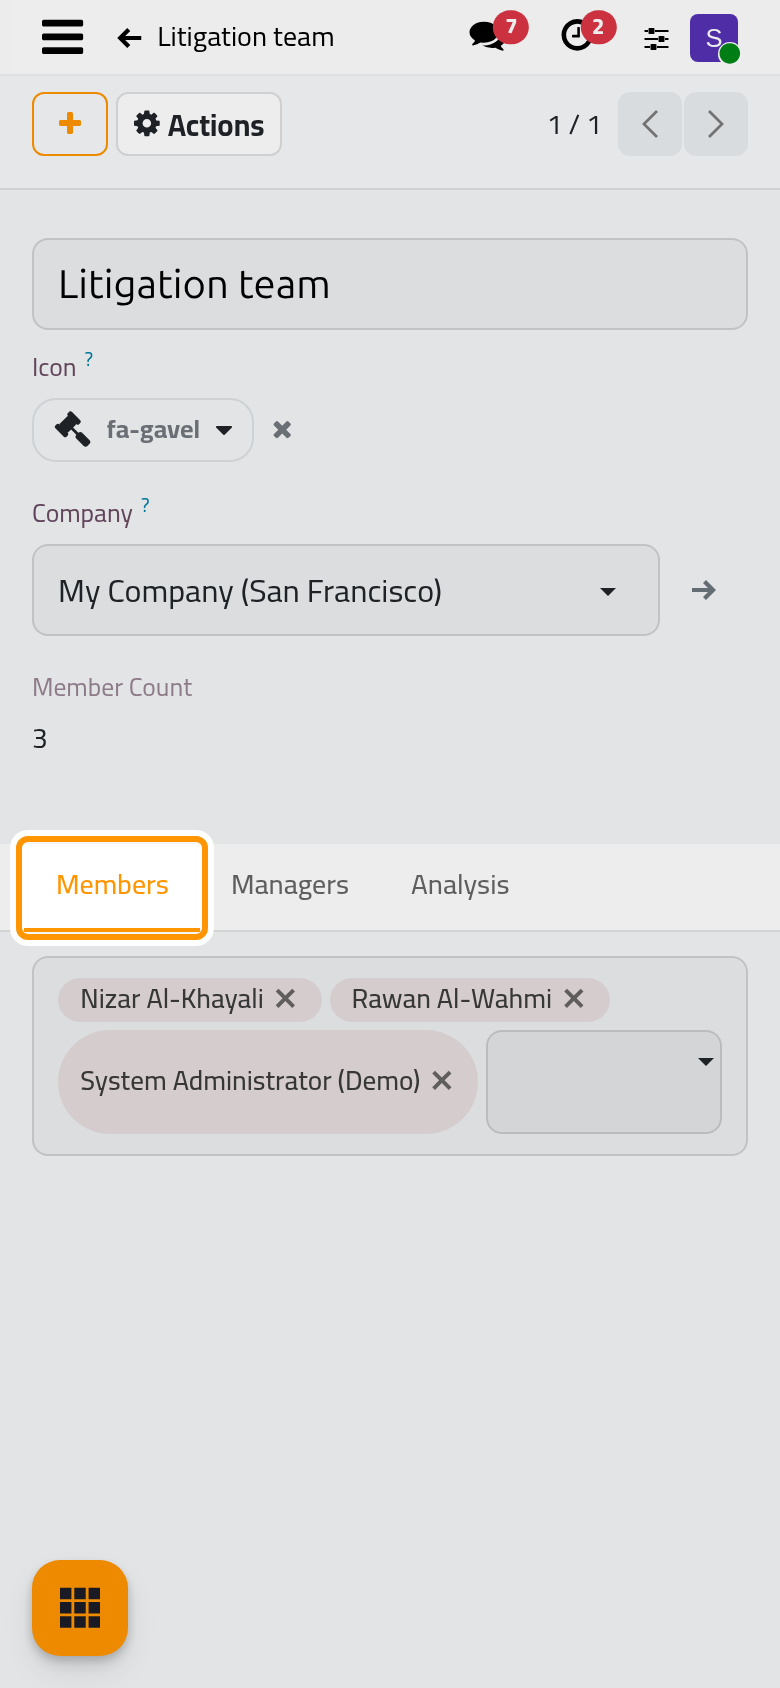Switch to the Managers tab

(x=290, y=885)
